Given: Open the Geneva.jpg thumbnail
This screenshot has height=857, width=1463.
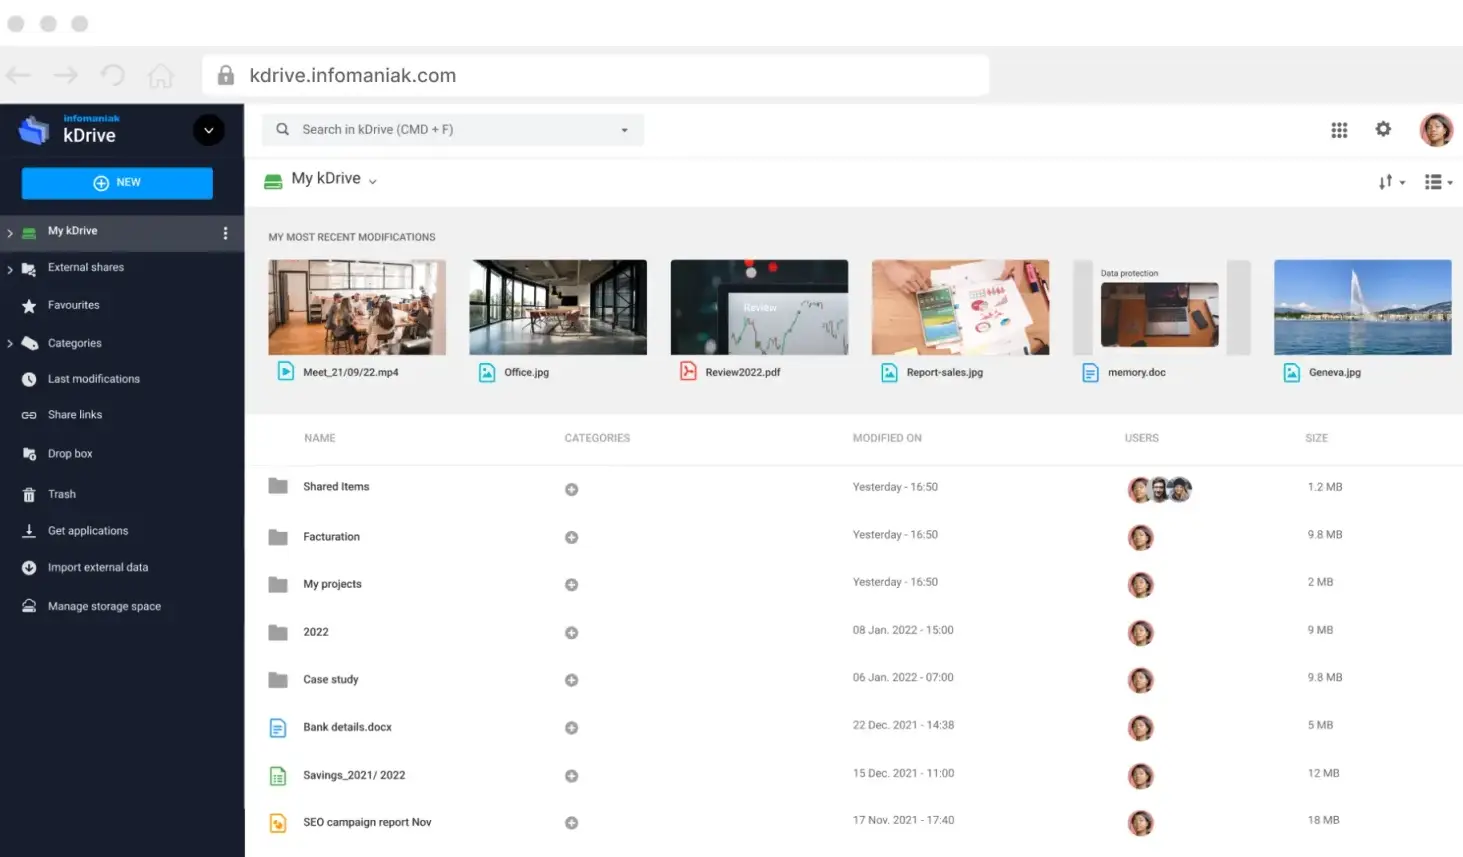Looking at the screenshot, I should [1362, 308].
